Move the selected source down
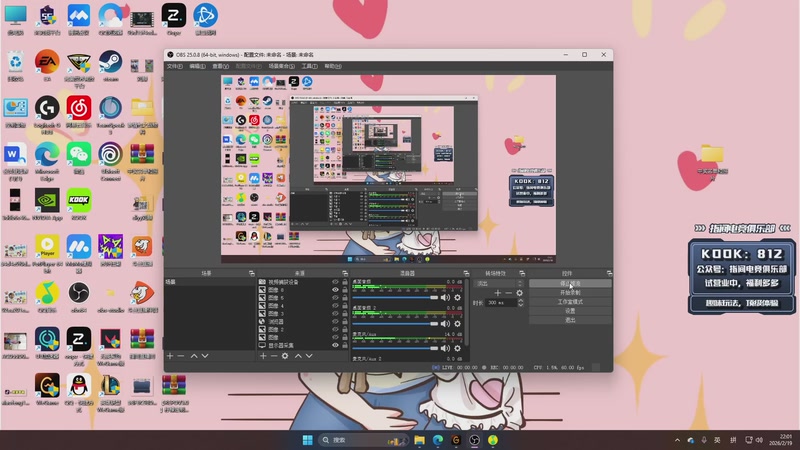The width and height of the screenshot is (800, 450). [309, 356]
